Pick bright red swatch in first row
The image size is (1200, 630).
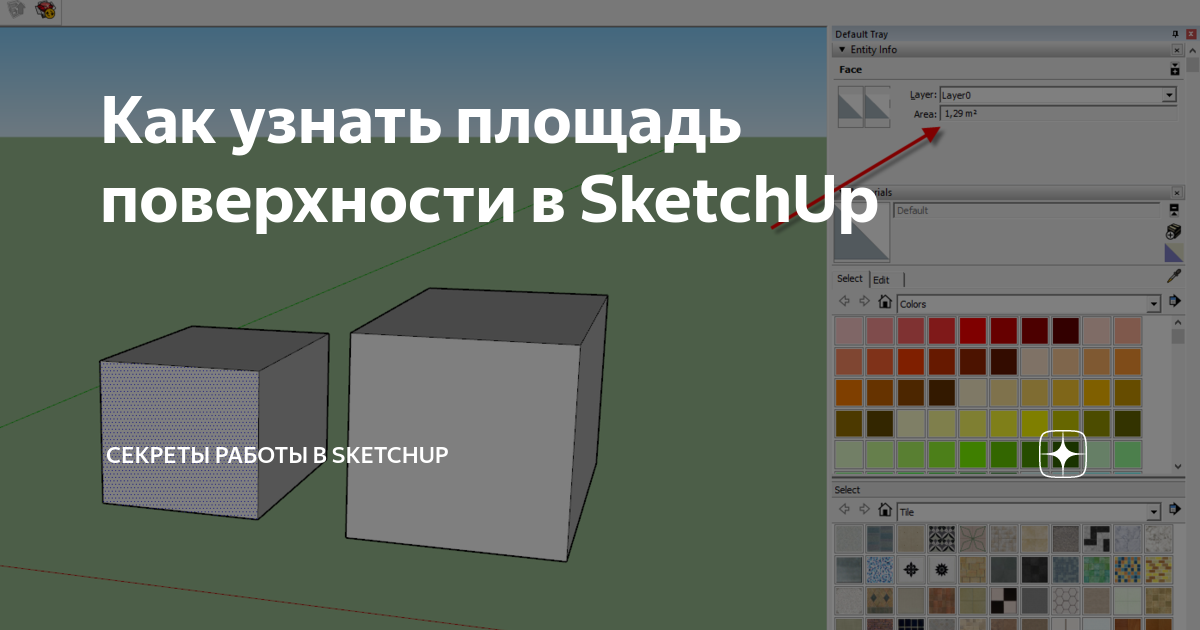(972, 330)
